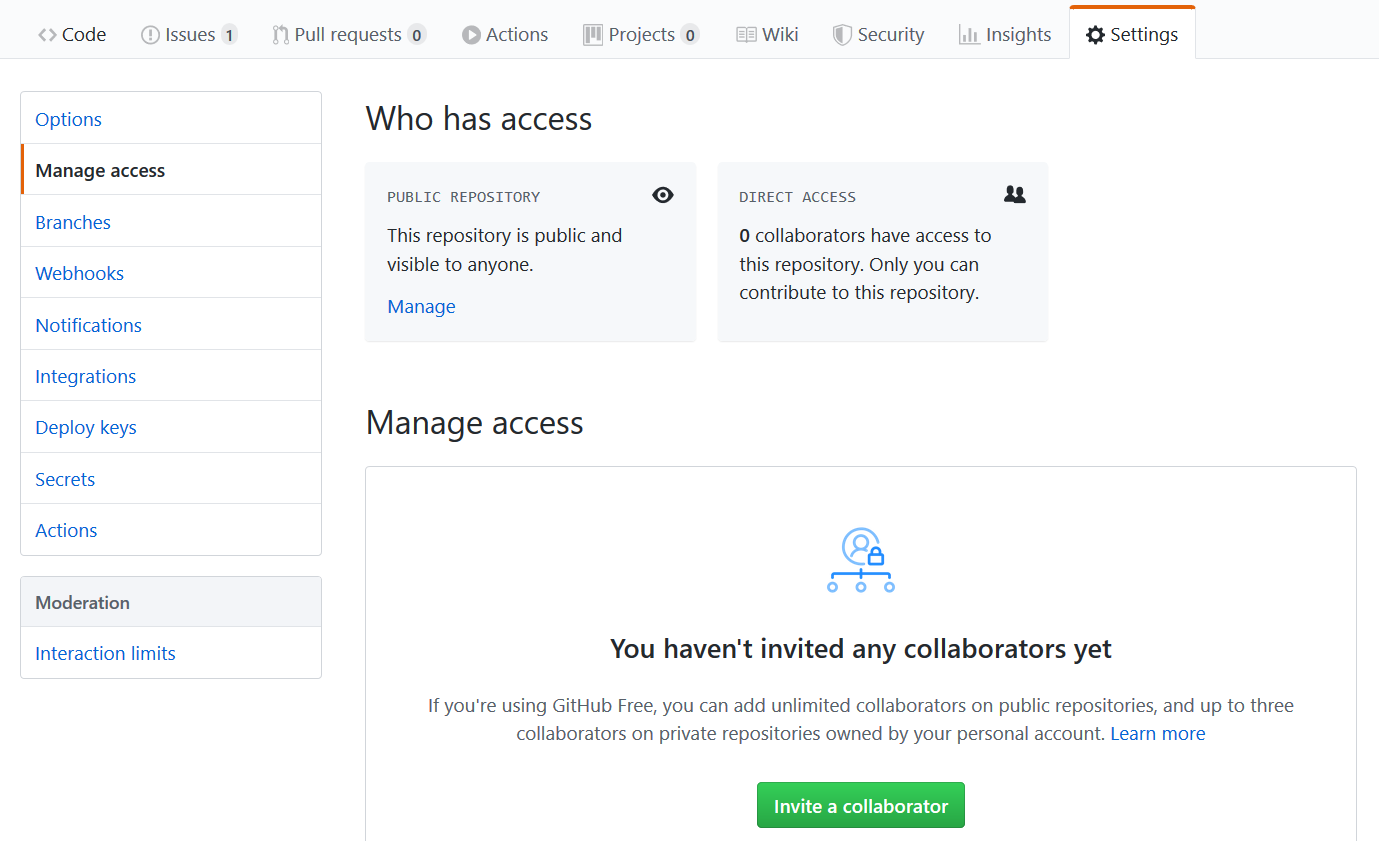Click the "This repository is public" description
The image size is (1379, 841).
[505, 250]
